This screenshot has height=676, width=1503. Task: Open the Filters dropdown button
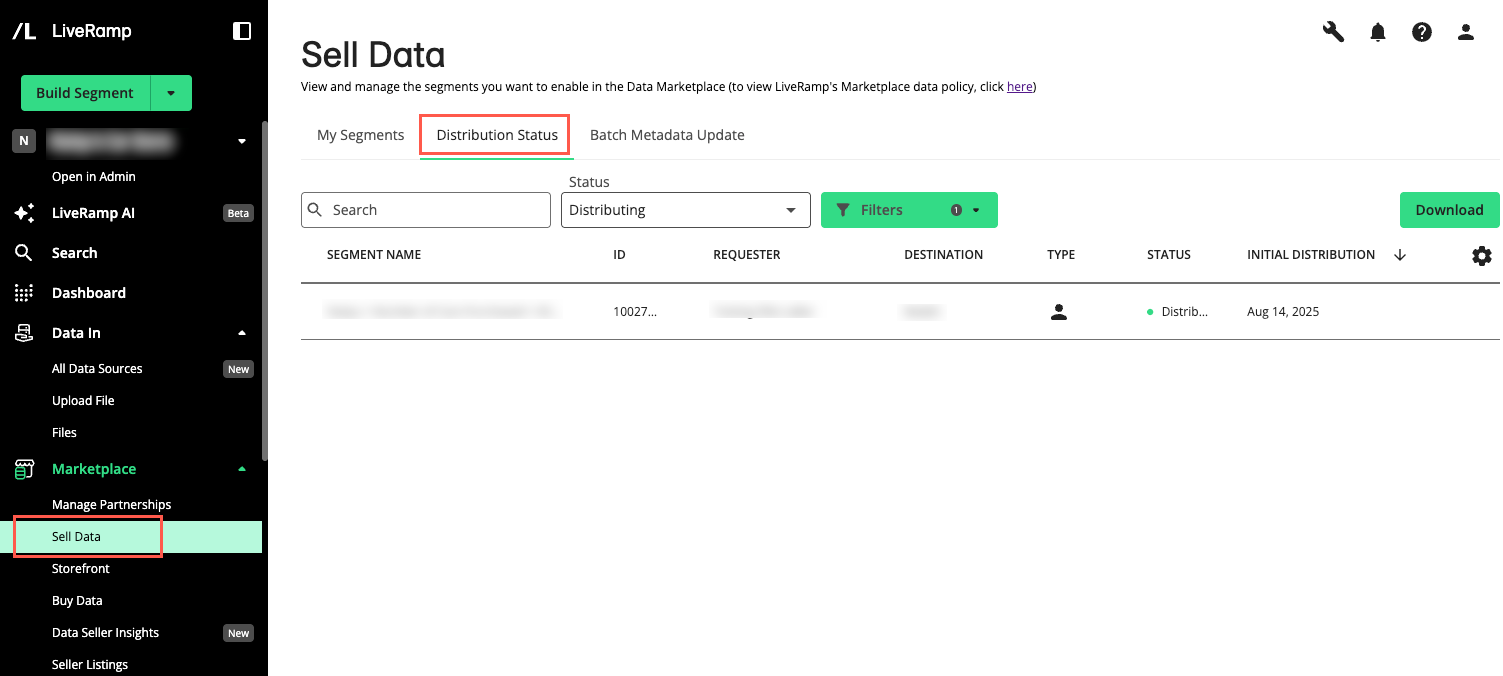(x=909, y=210)
